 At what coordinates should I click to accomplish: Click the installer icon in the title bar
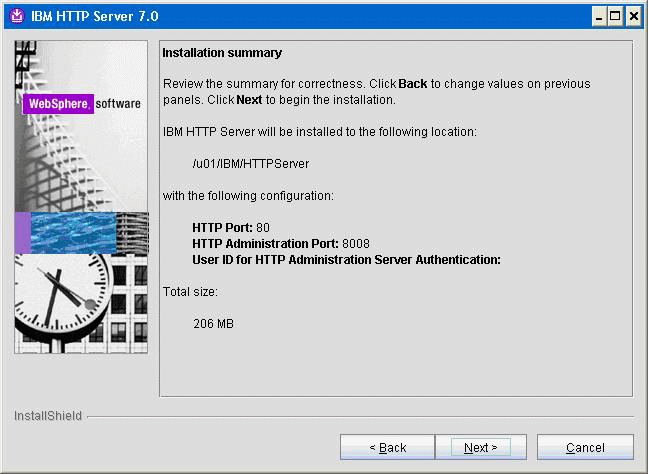pos(17,16)
